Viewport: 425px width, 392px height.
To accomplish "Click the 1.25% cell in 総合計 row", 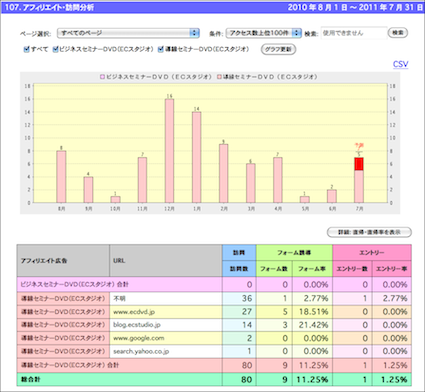I will point(392,379).
